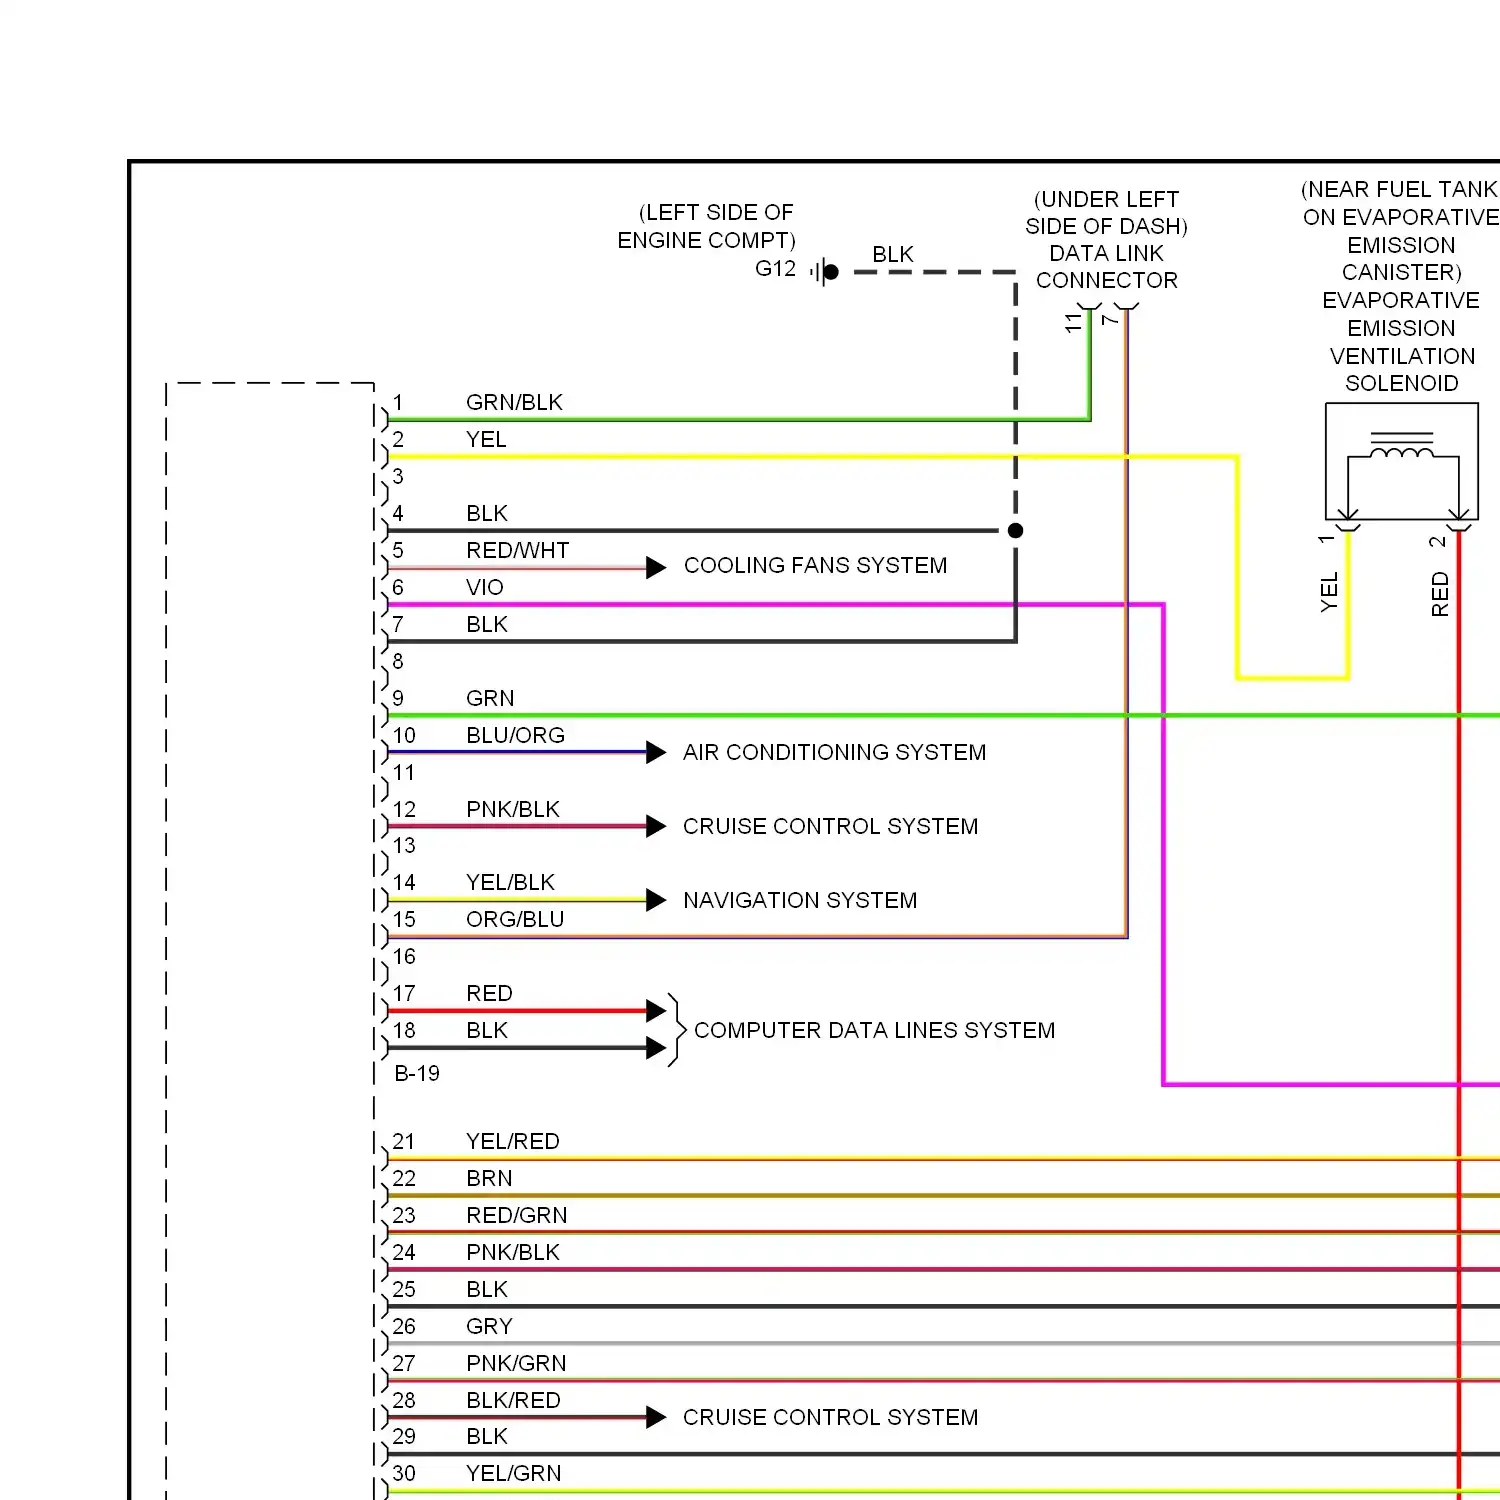Click the G12 ground symbol
The image size is (1500, 1500).
(x=824, y=271)
